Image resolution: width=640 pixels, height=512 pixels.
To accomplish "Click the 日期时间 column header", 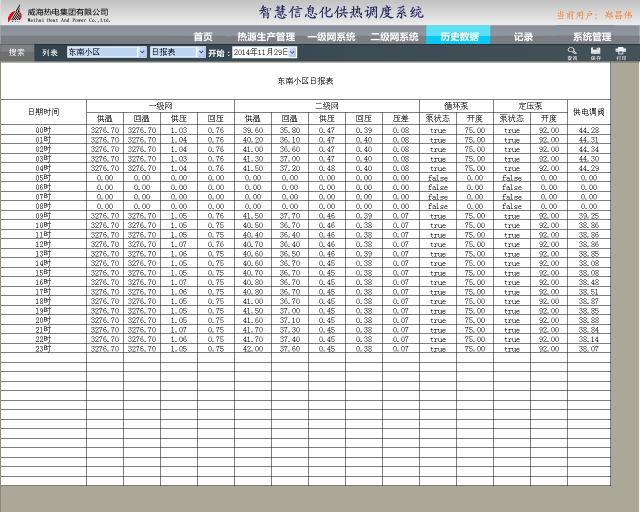I will (x=44, y=112).
